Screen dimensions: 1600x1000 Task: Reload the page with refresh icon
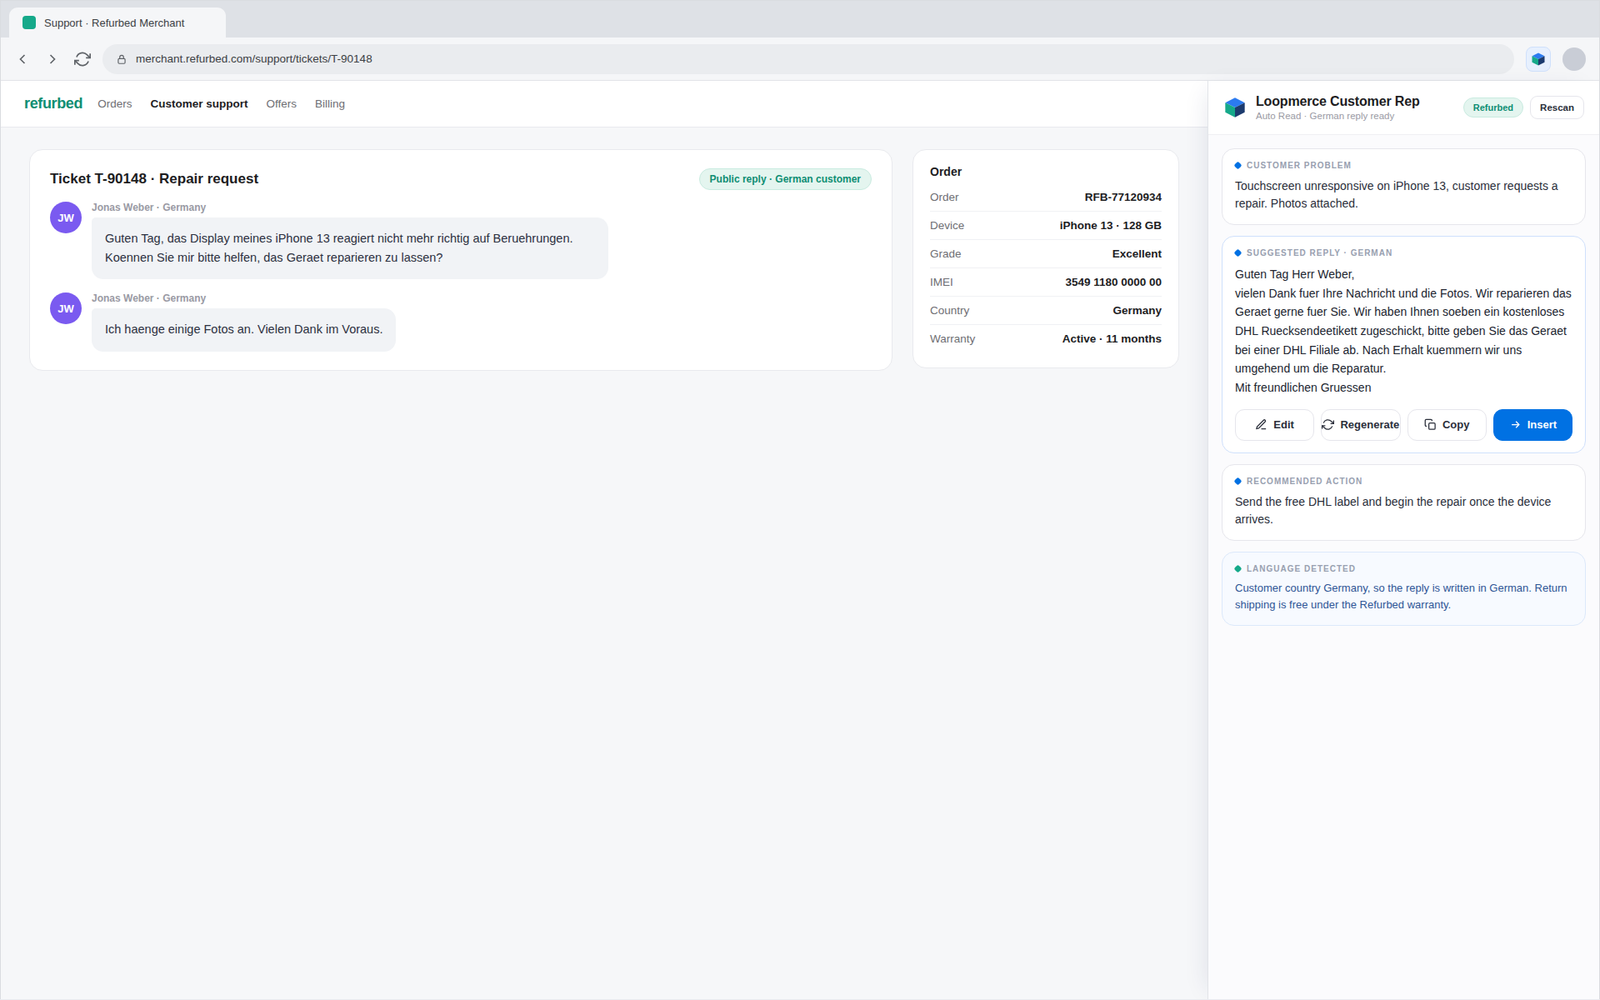82,59
